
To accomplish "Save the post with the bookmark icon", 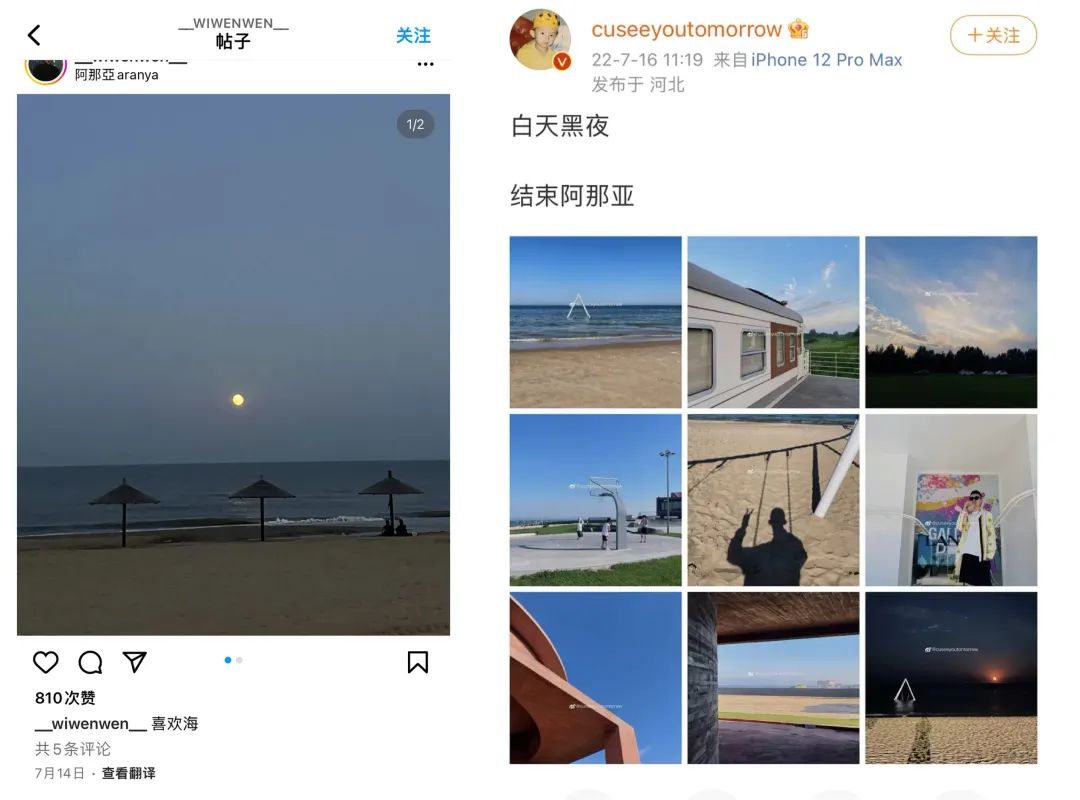I will (417, 662).
